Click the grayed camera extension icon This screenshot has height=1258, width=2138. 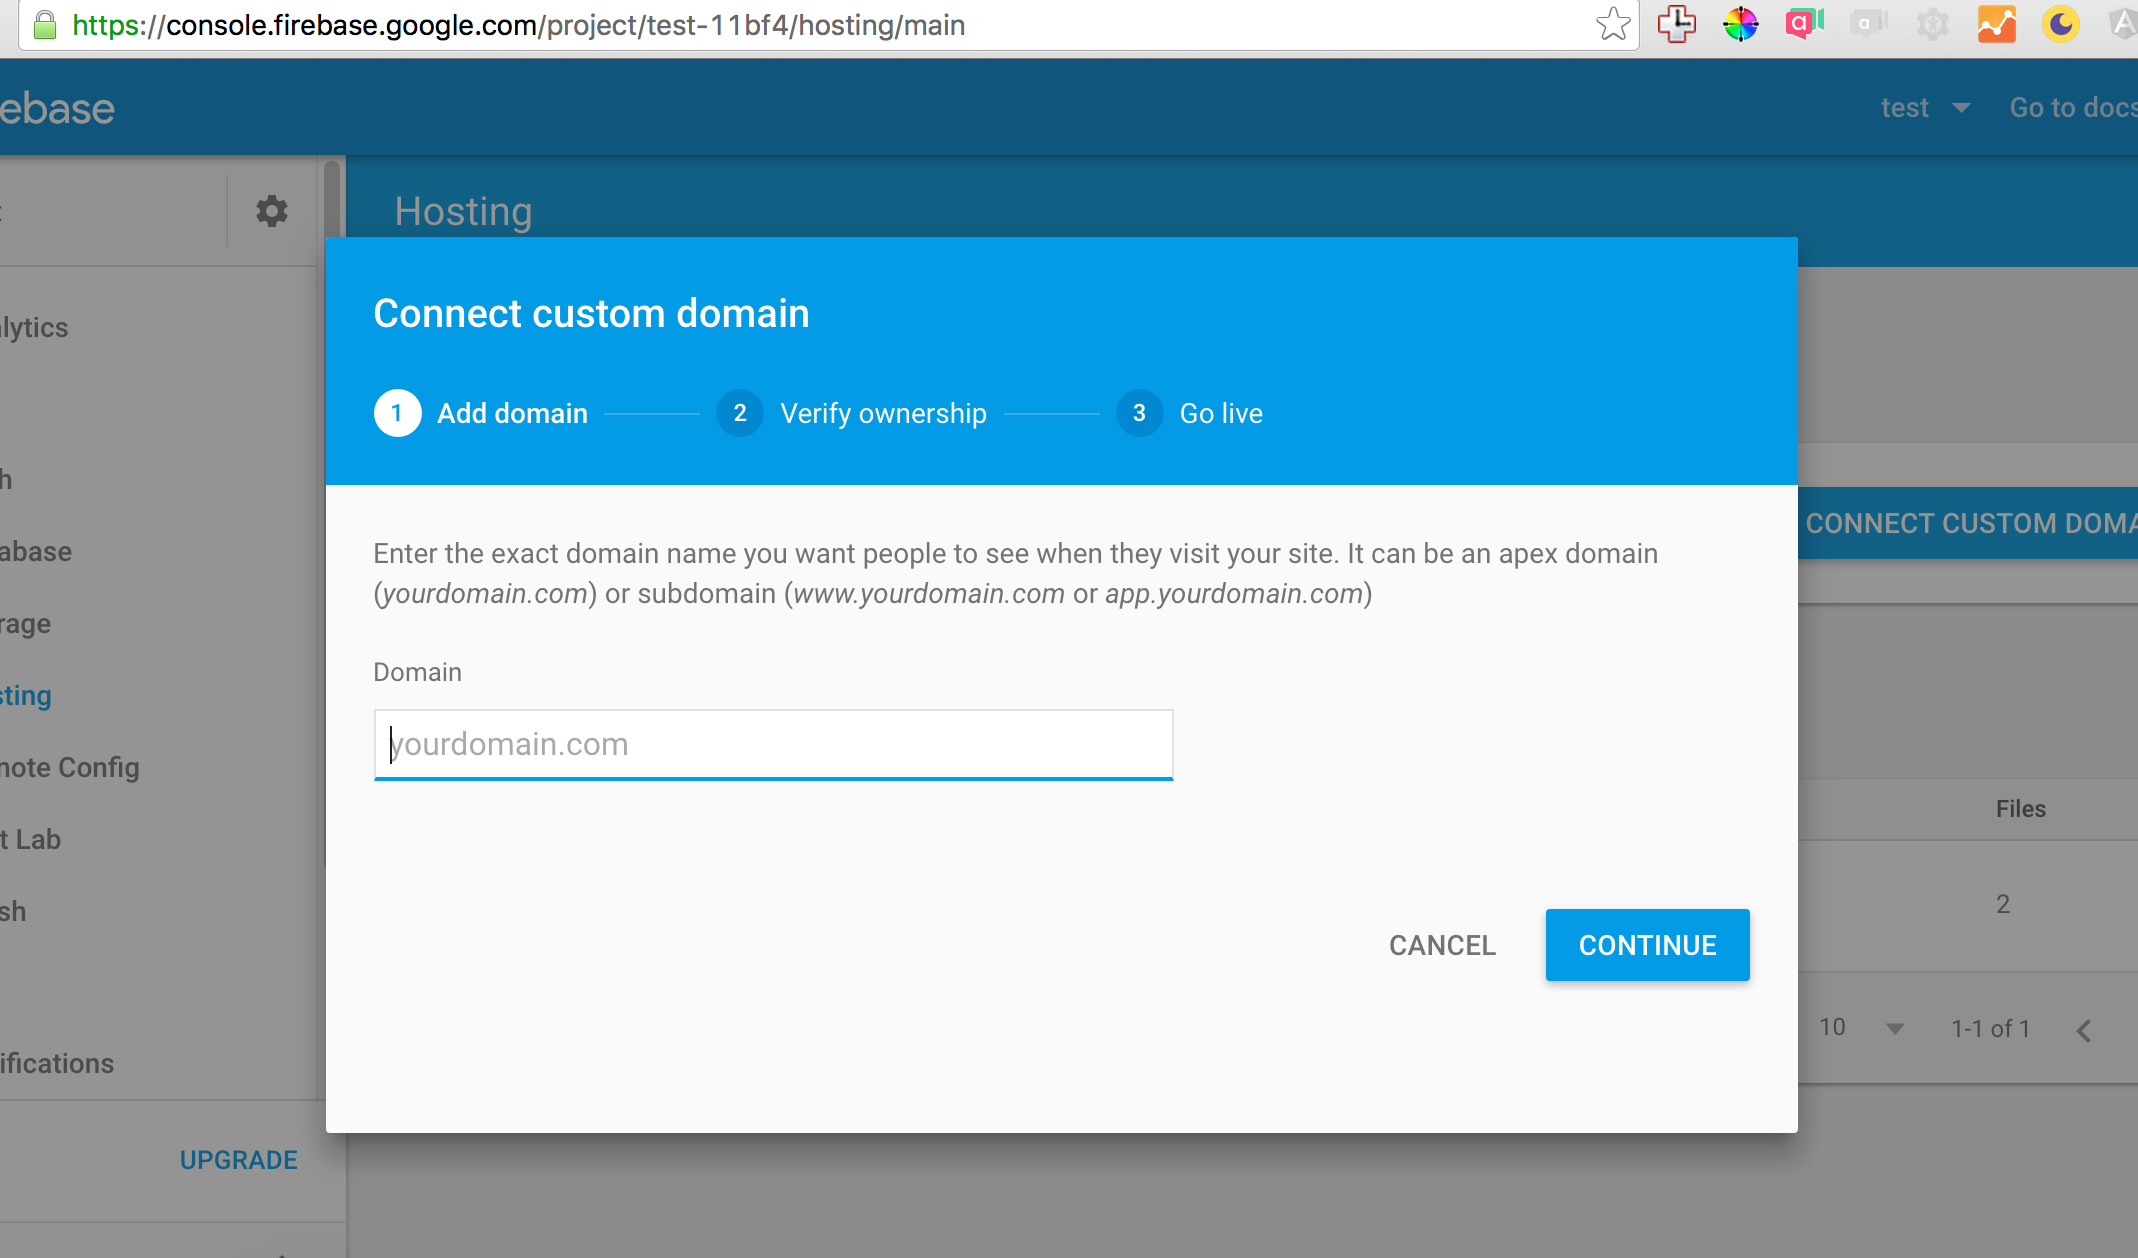click(x=1868, y=24)
